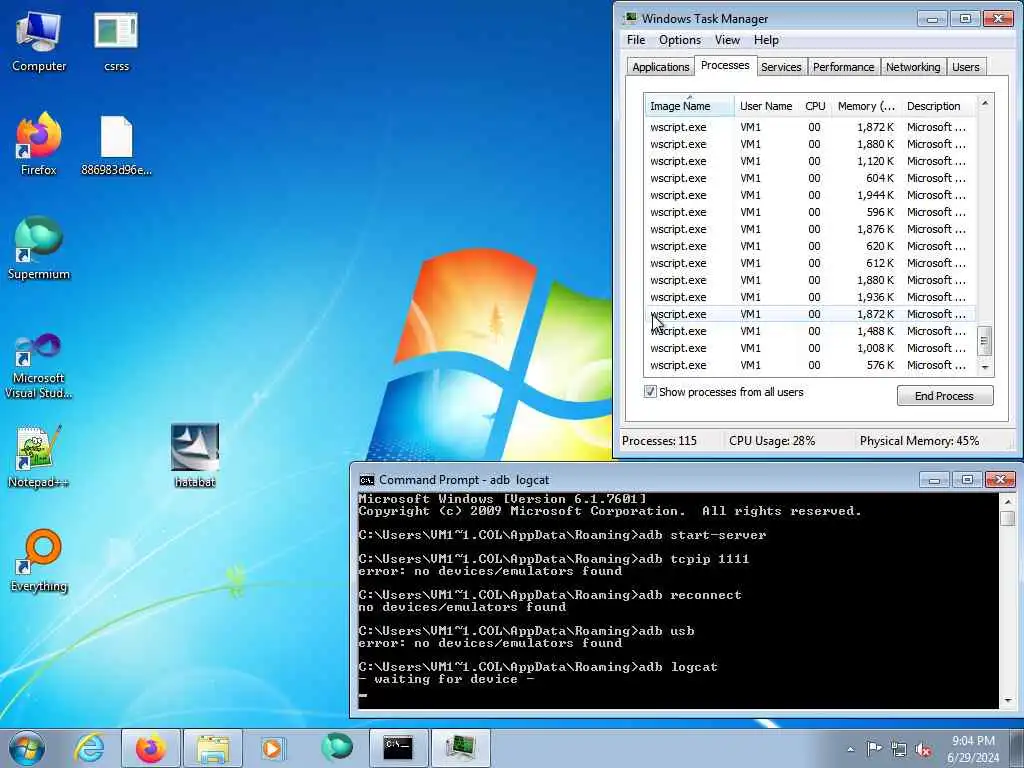Switch to the Users tab
1024x768 pixels.
click(965, 67)
